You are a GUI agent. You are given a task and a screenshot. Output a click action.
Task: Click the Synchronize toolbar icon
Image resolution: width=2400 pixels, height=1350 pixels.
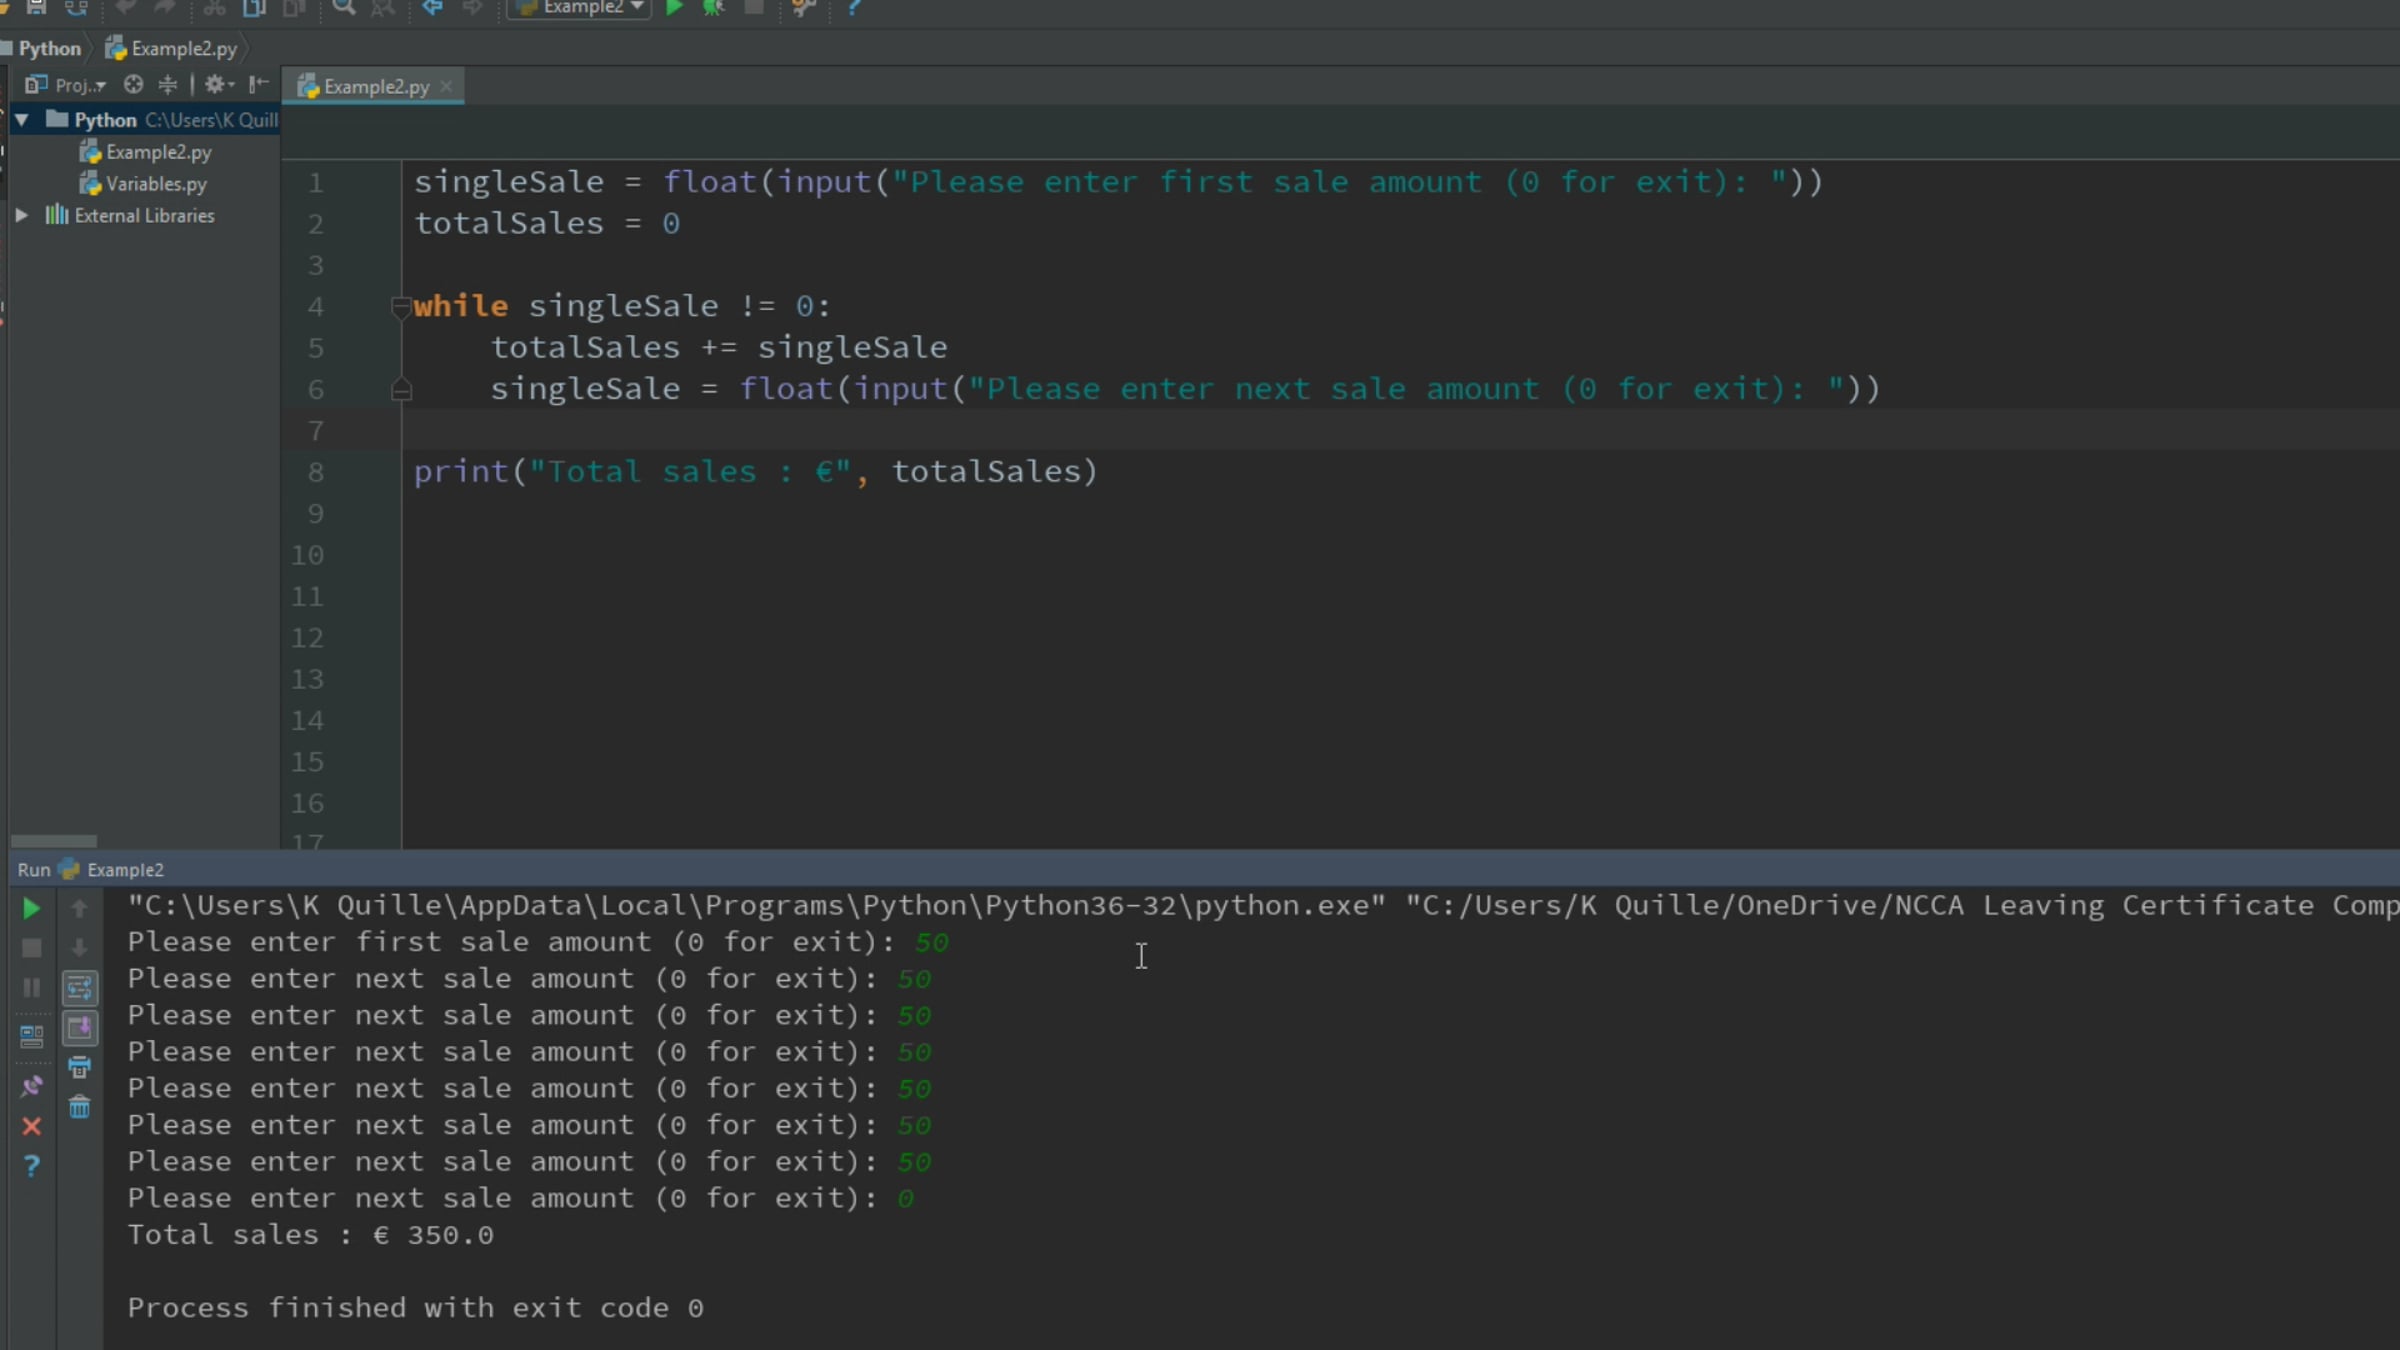pyautogui.click(x=76, y=7)
